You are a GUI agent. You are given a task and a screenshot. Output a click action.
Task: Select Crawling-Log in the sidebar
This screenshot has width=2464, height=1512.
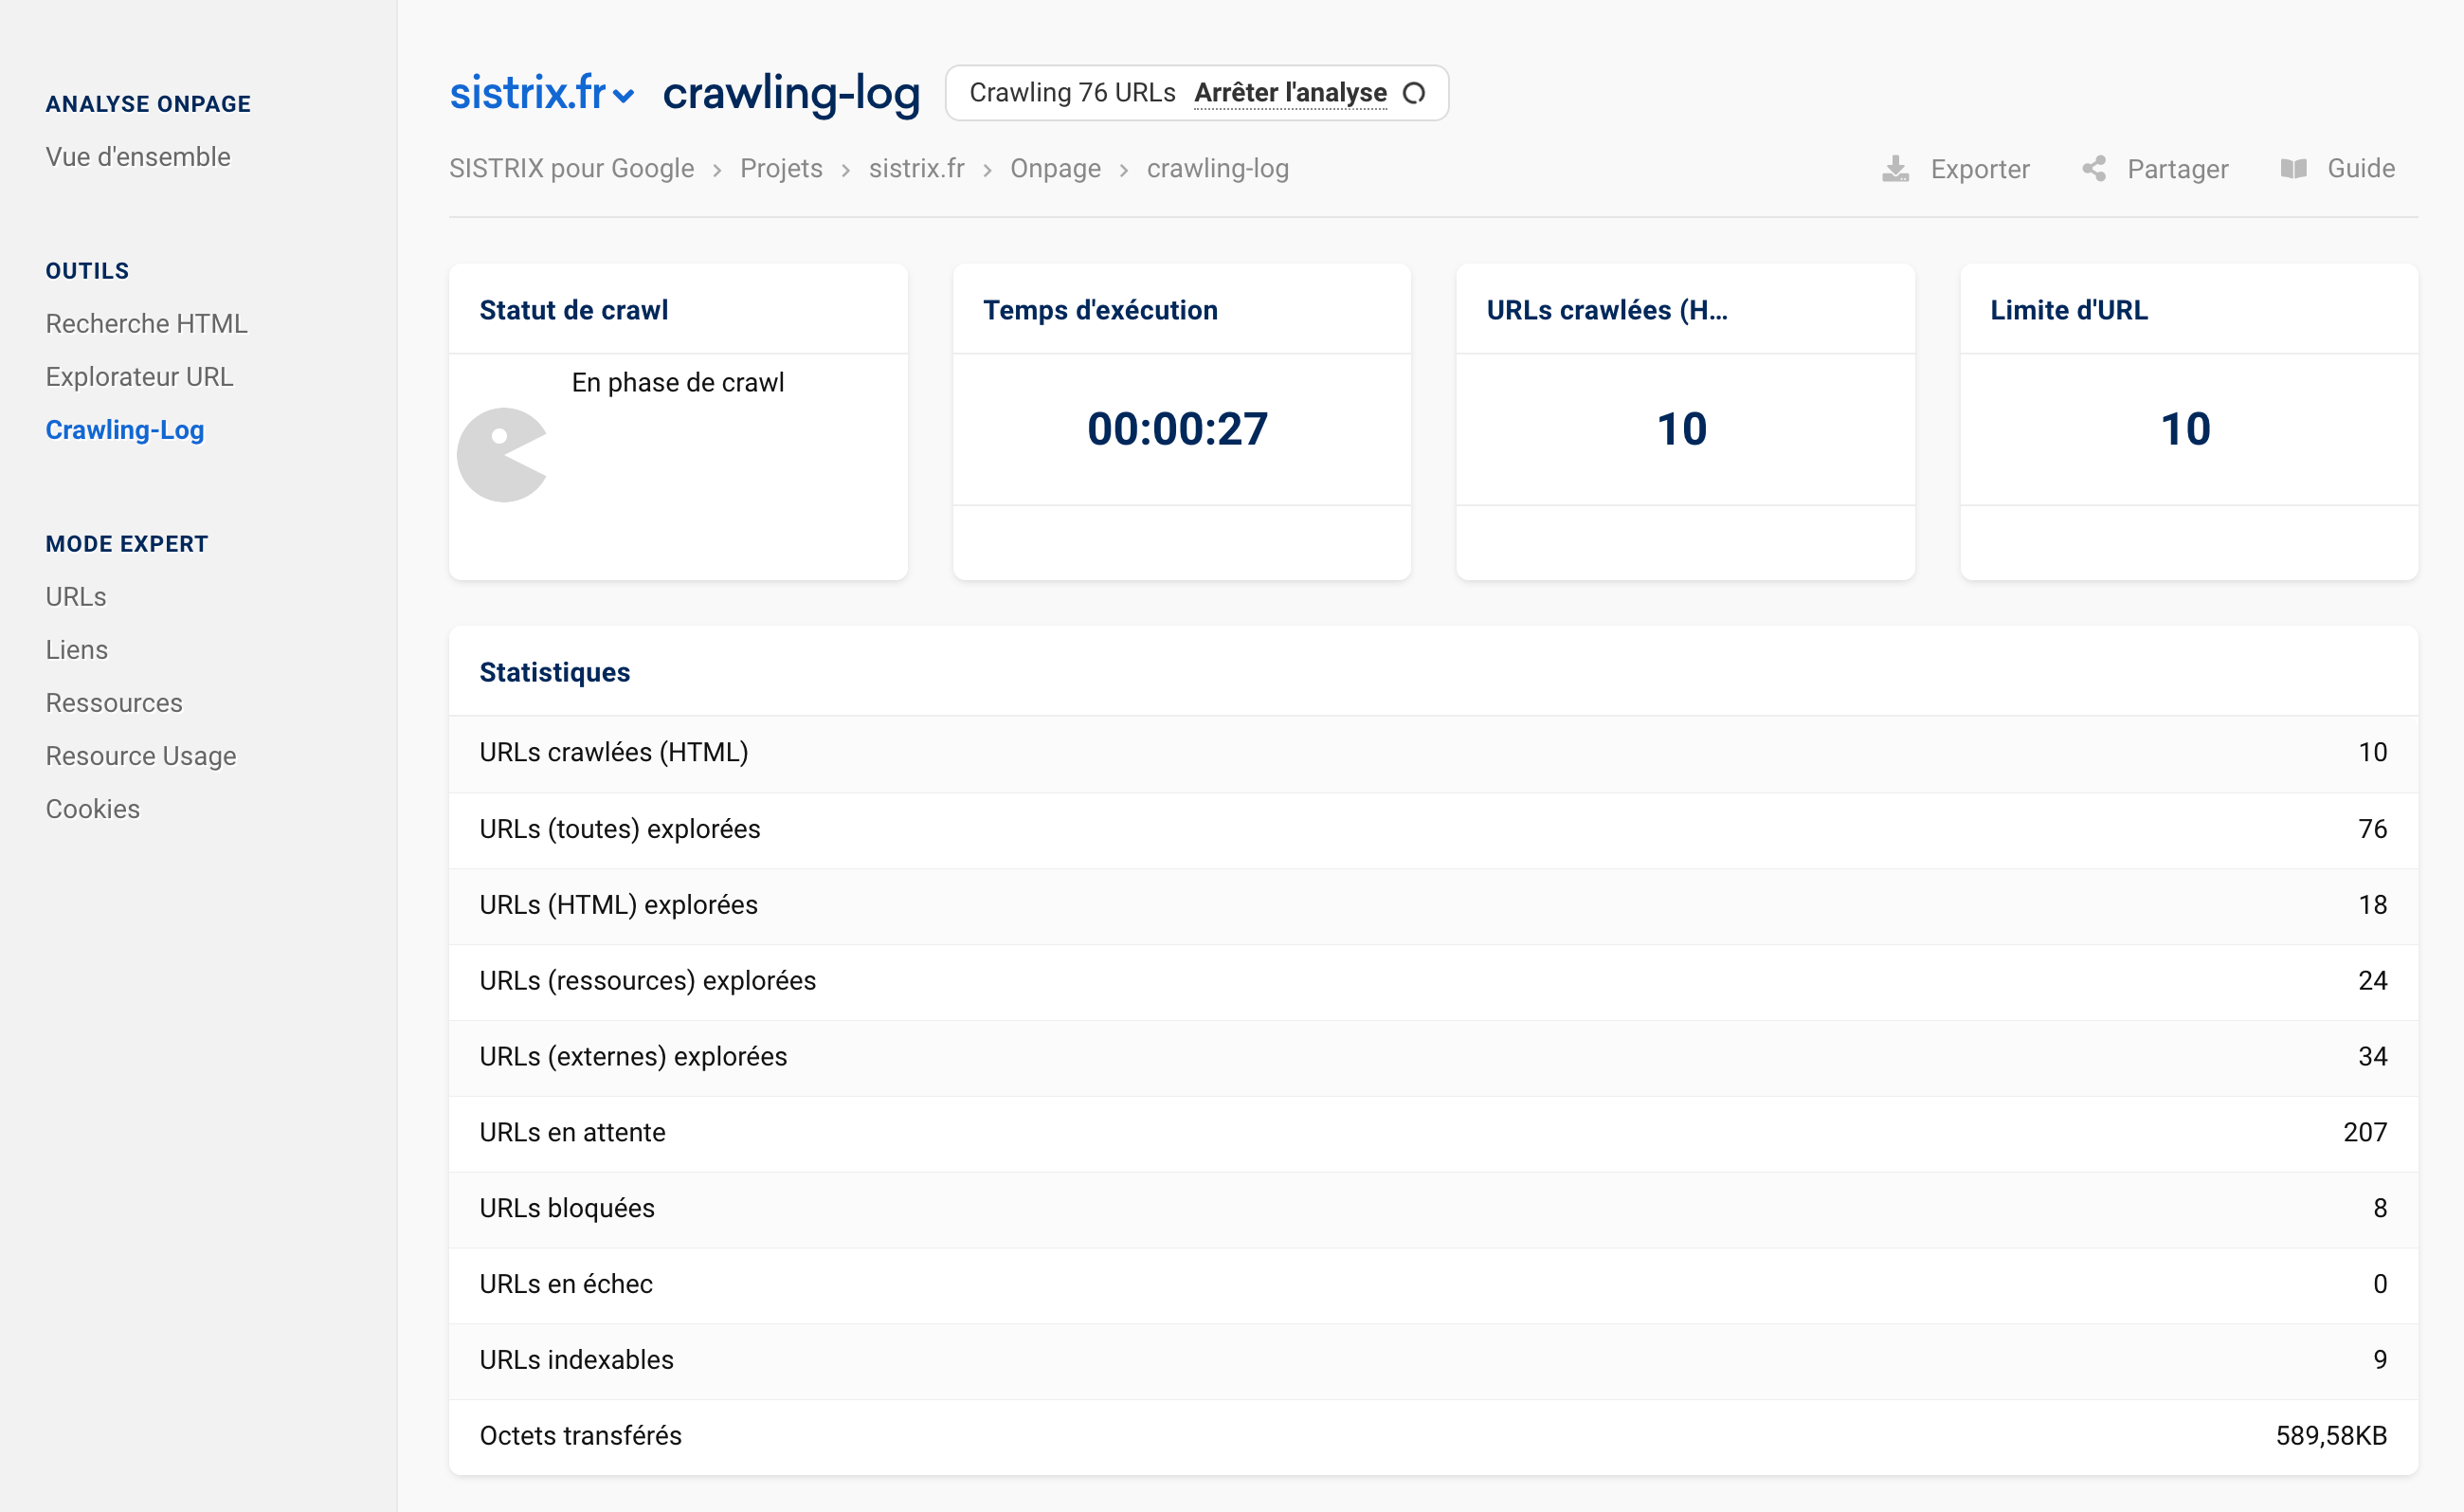click(x=125, y=430)
